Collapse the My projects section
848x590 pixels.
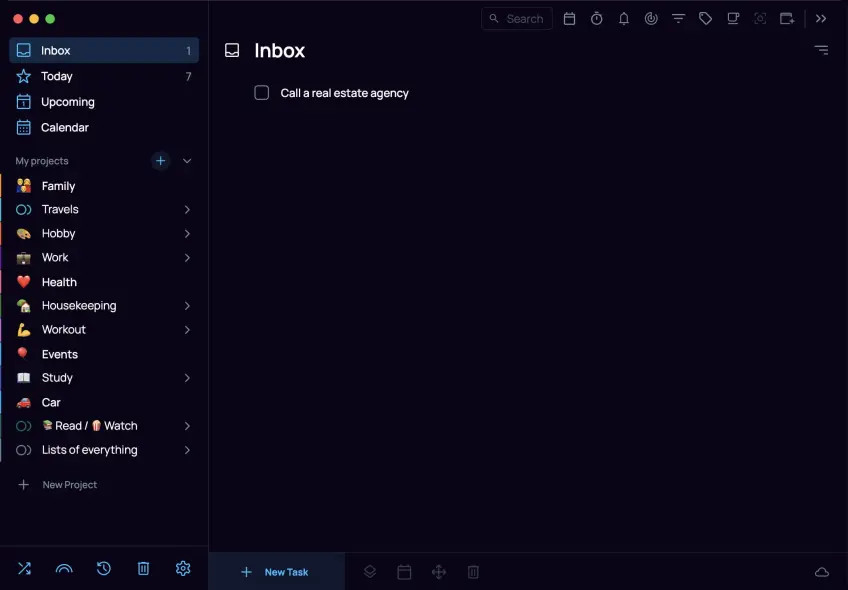pyautogui.click(x=187, y=161)
